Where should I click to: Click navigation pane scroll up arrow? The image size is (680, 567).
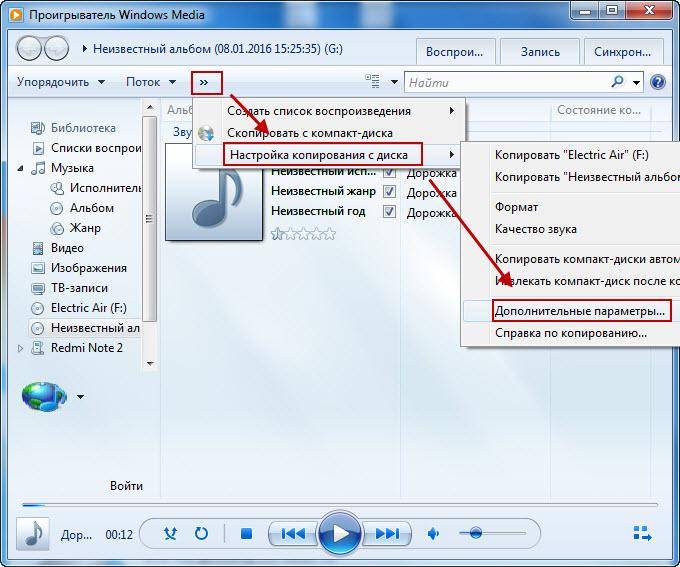pyautogui.click(x=150, y=107)
